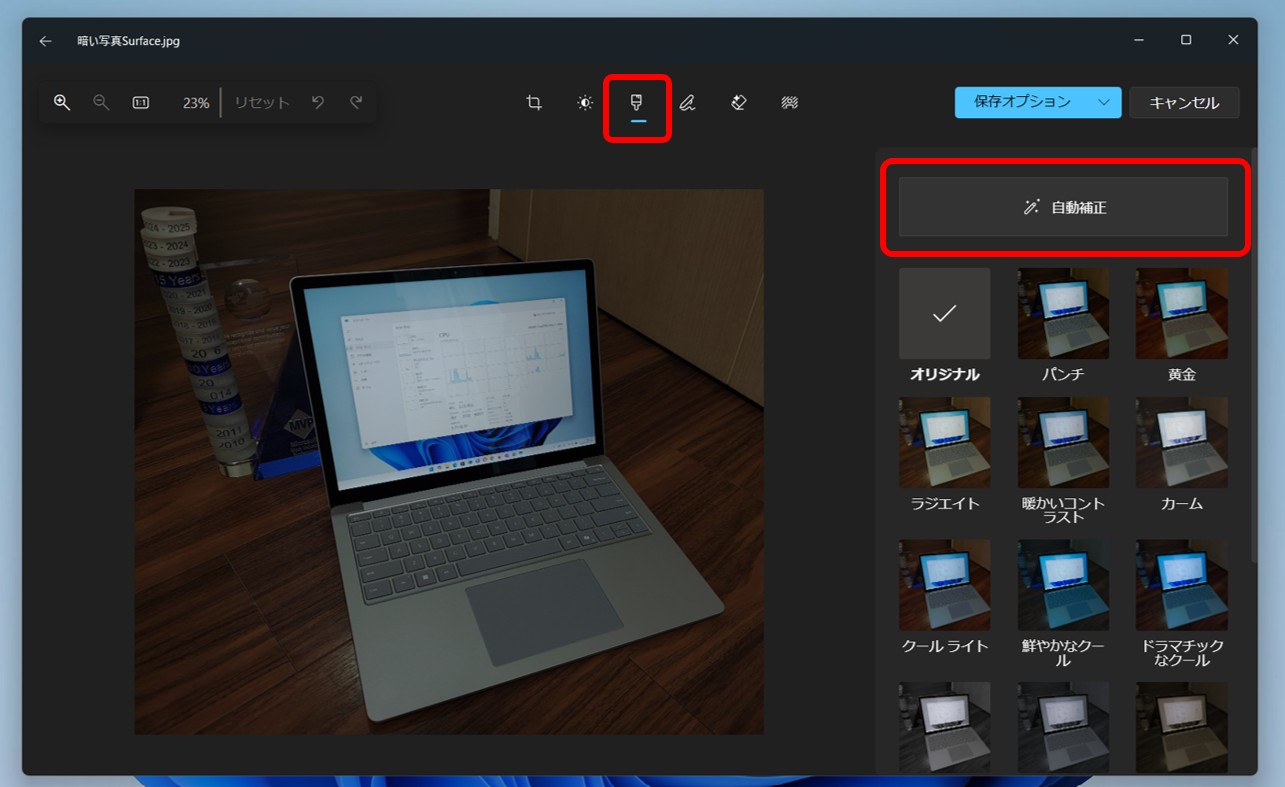1285x787 pixels.
Task: Set zoom to actual size 1:1
Action: point(141,102)
